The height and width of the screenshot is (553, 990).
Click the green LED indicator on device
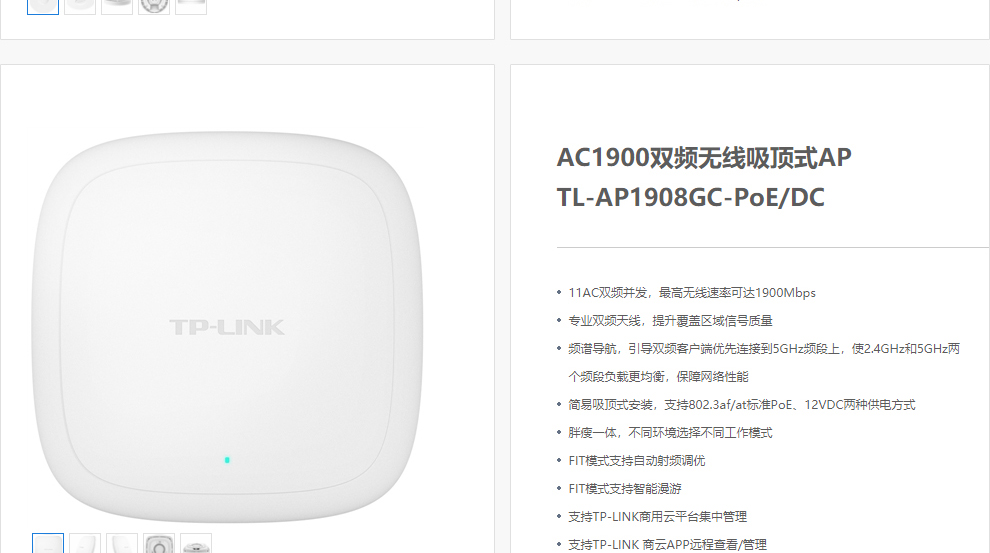click(x=227, y=460)
